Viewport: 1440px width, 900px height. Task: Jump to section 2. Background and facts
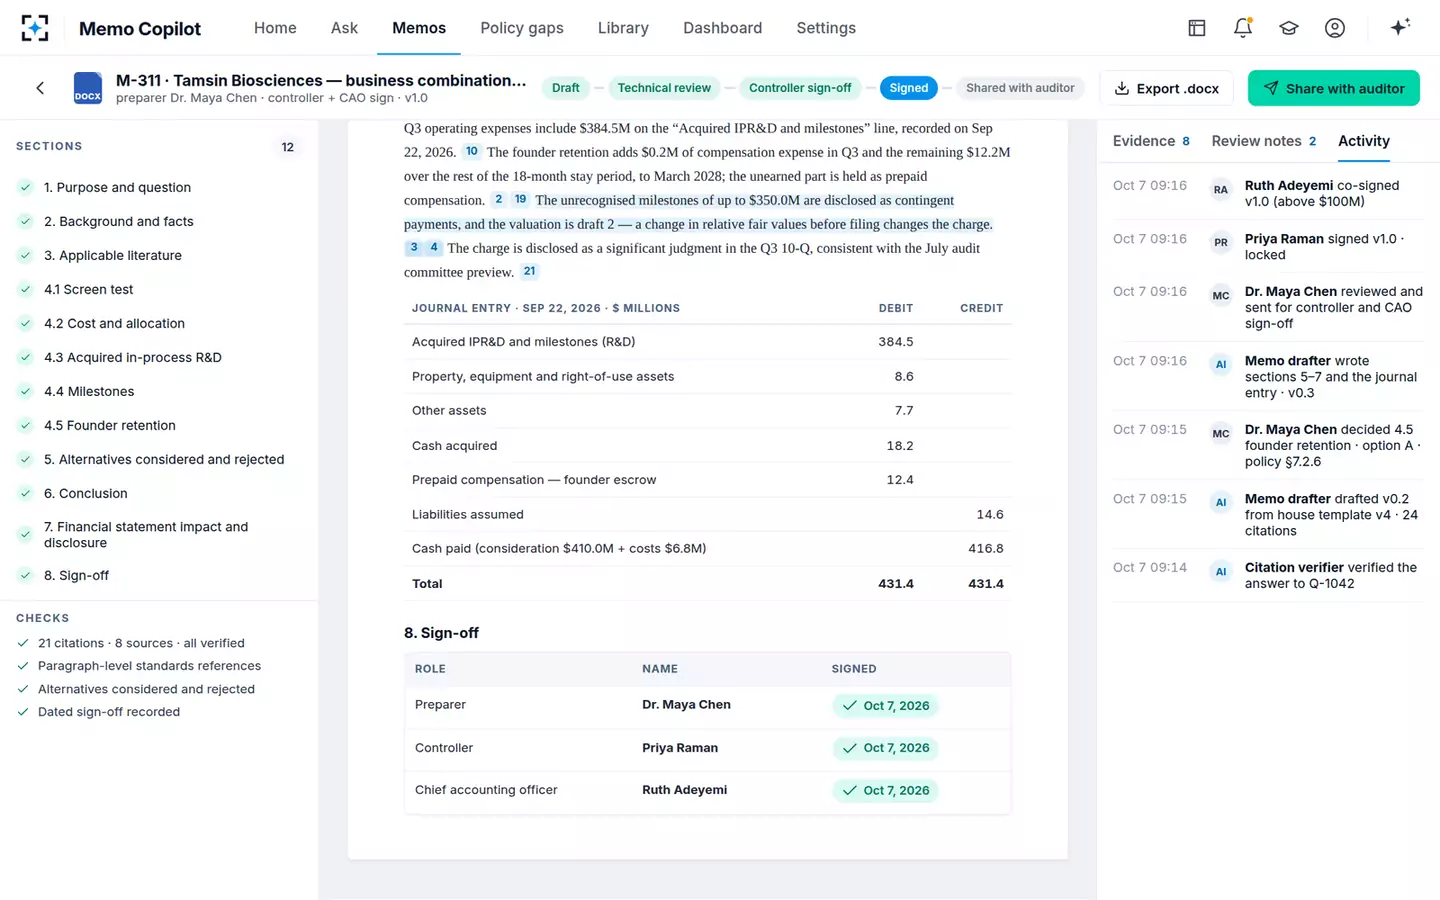point(159,221)
